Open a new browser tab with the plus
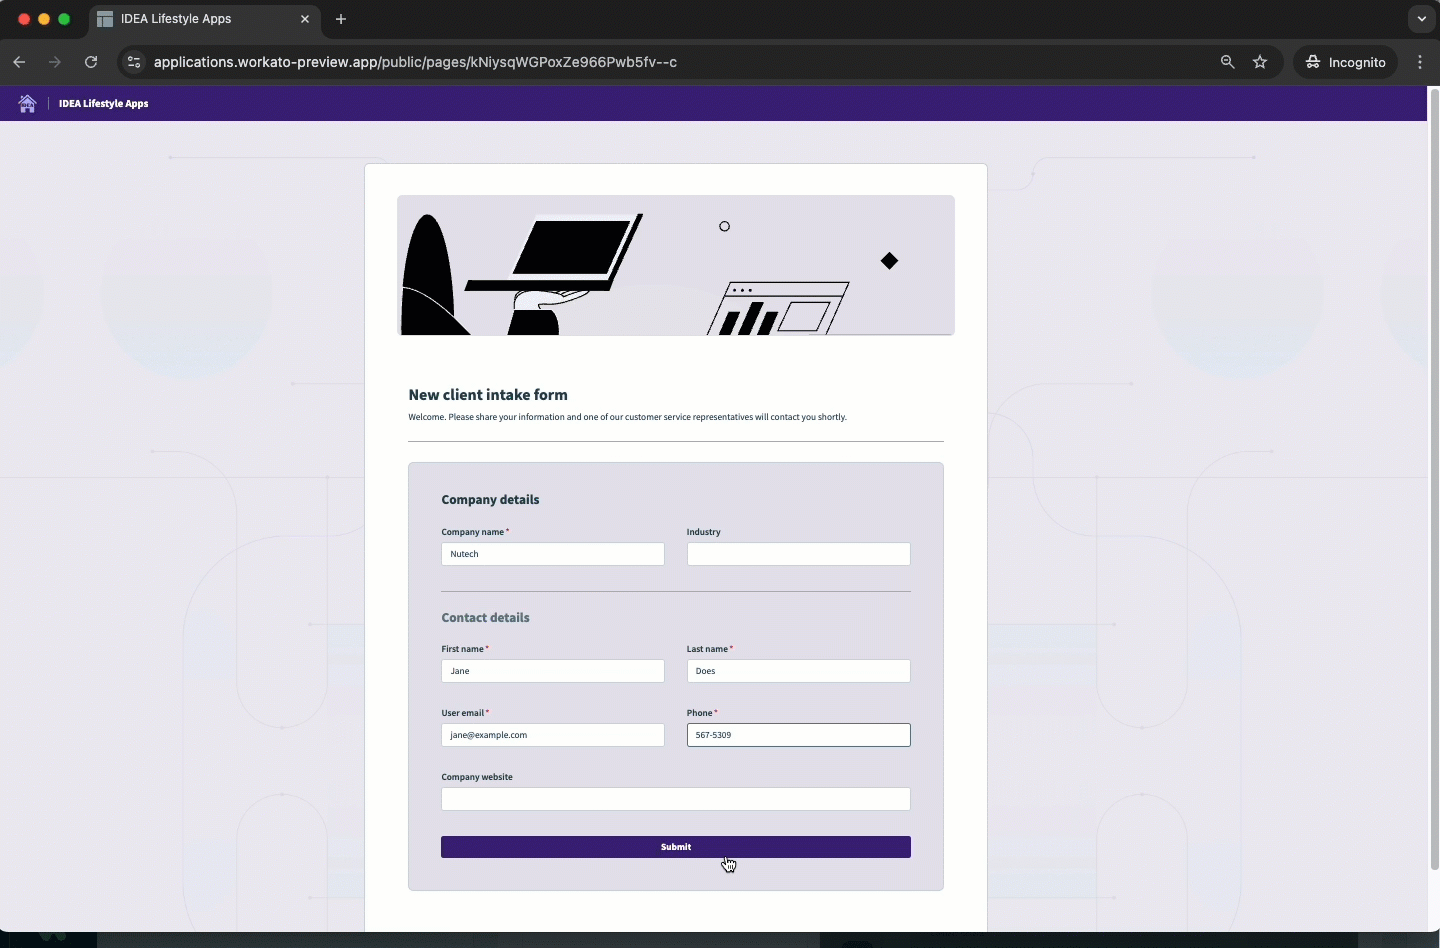Viewport: 1440px width, 948px height. [342, 19]
